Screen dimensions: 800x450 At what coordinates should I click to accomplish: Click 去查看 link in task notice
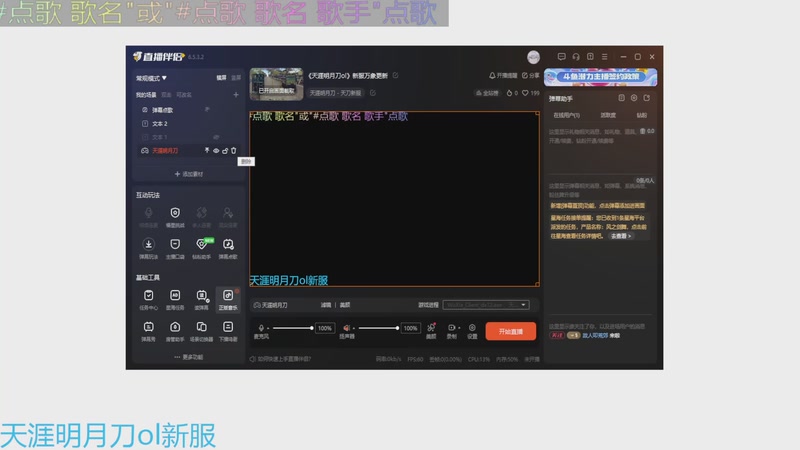(621, 236)
